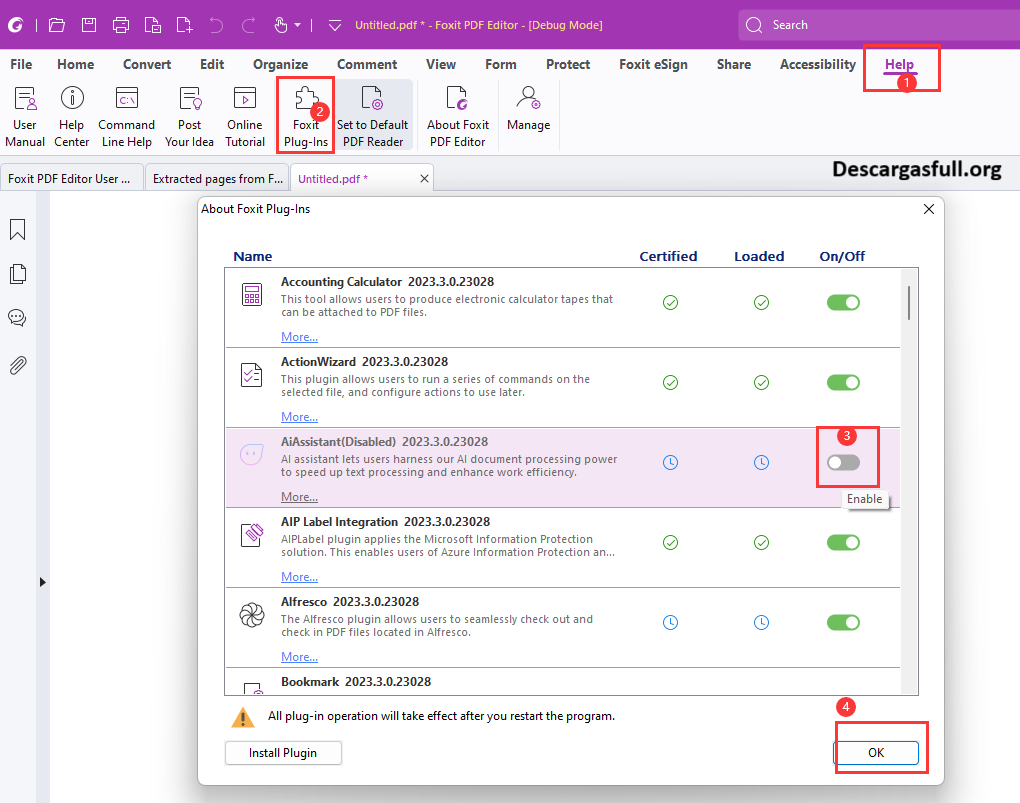This screenshot has height=803, width=1020.
Task: Enable the AiAssistant plug-in toggle
Action: [843, 462]
